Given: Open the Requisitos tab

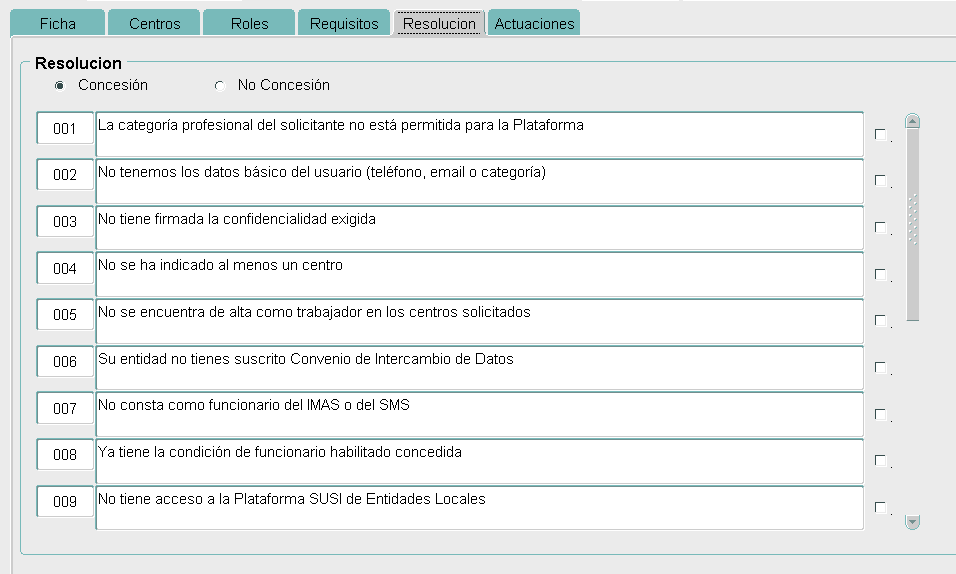Looking at the screenshot, I should (344, 24).
